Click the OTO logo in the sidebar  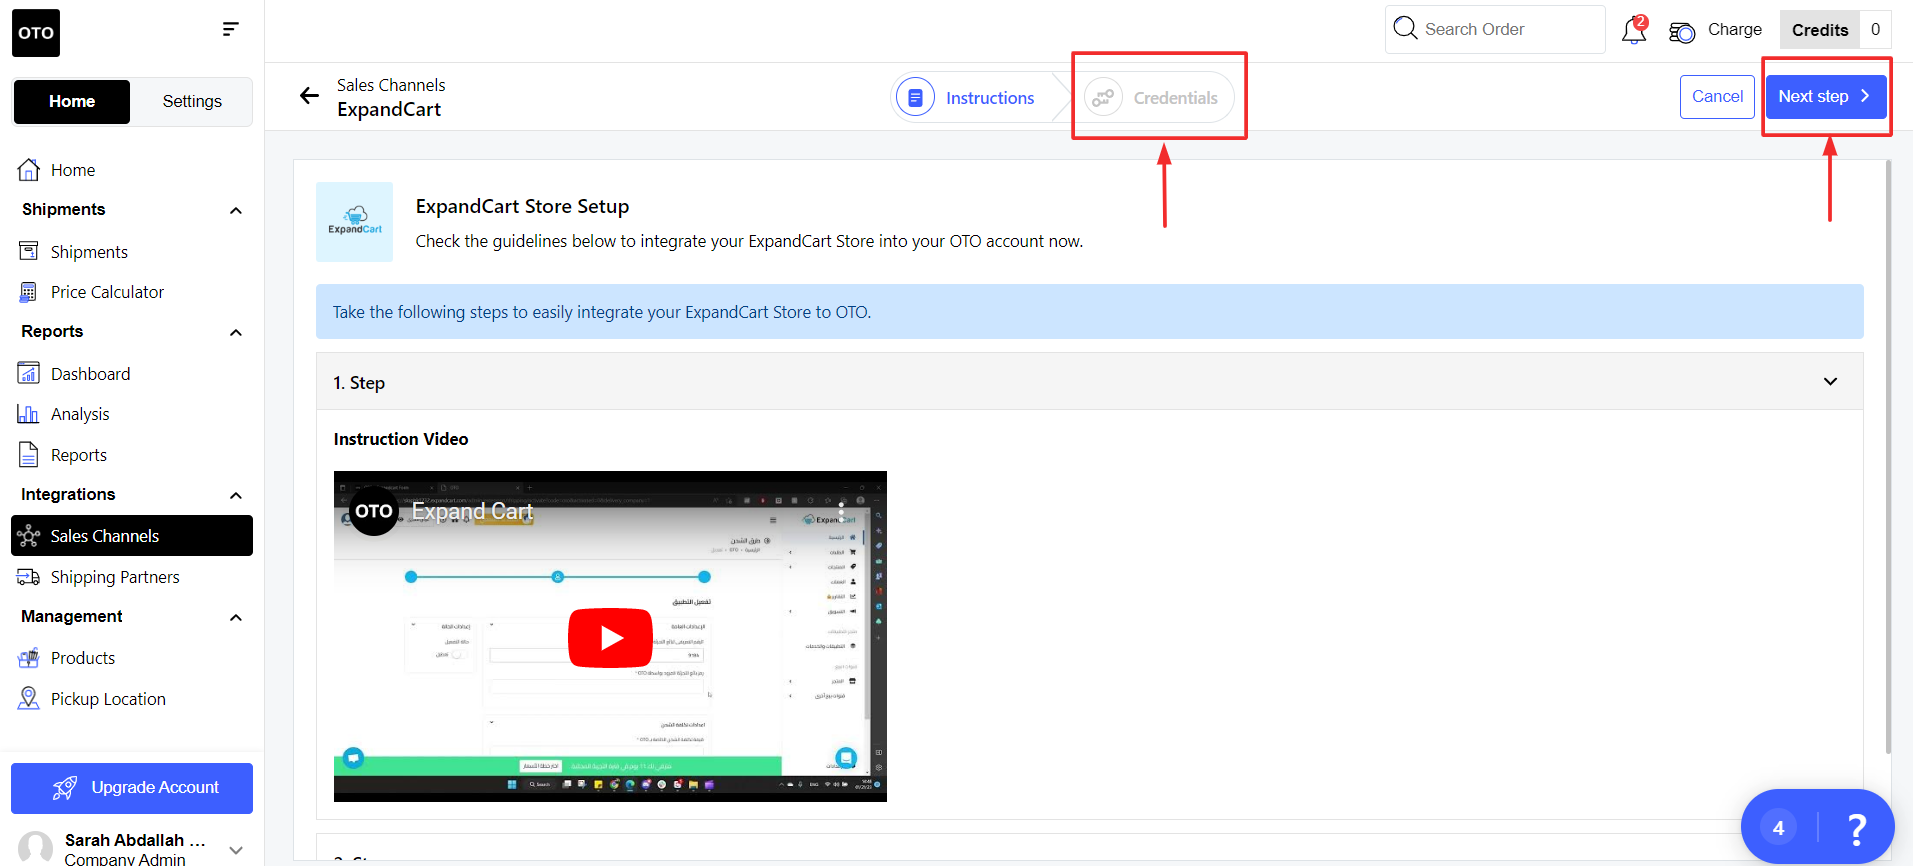click(x=36, y=33)
